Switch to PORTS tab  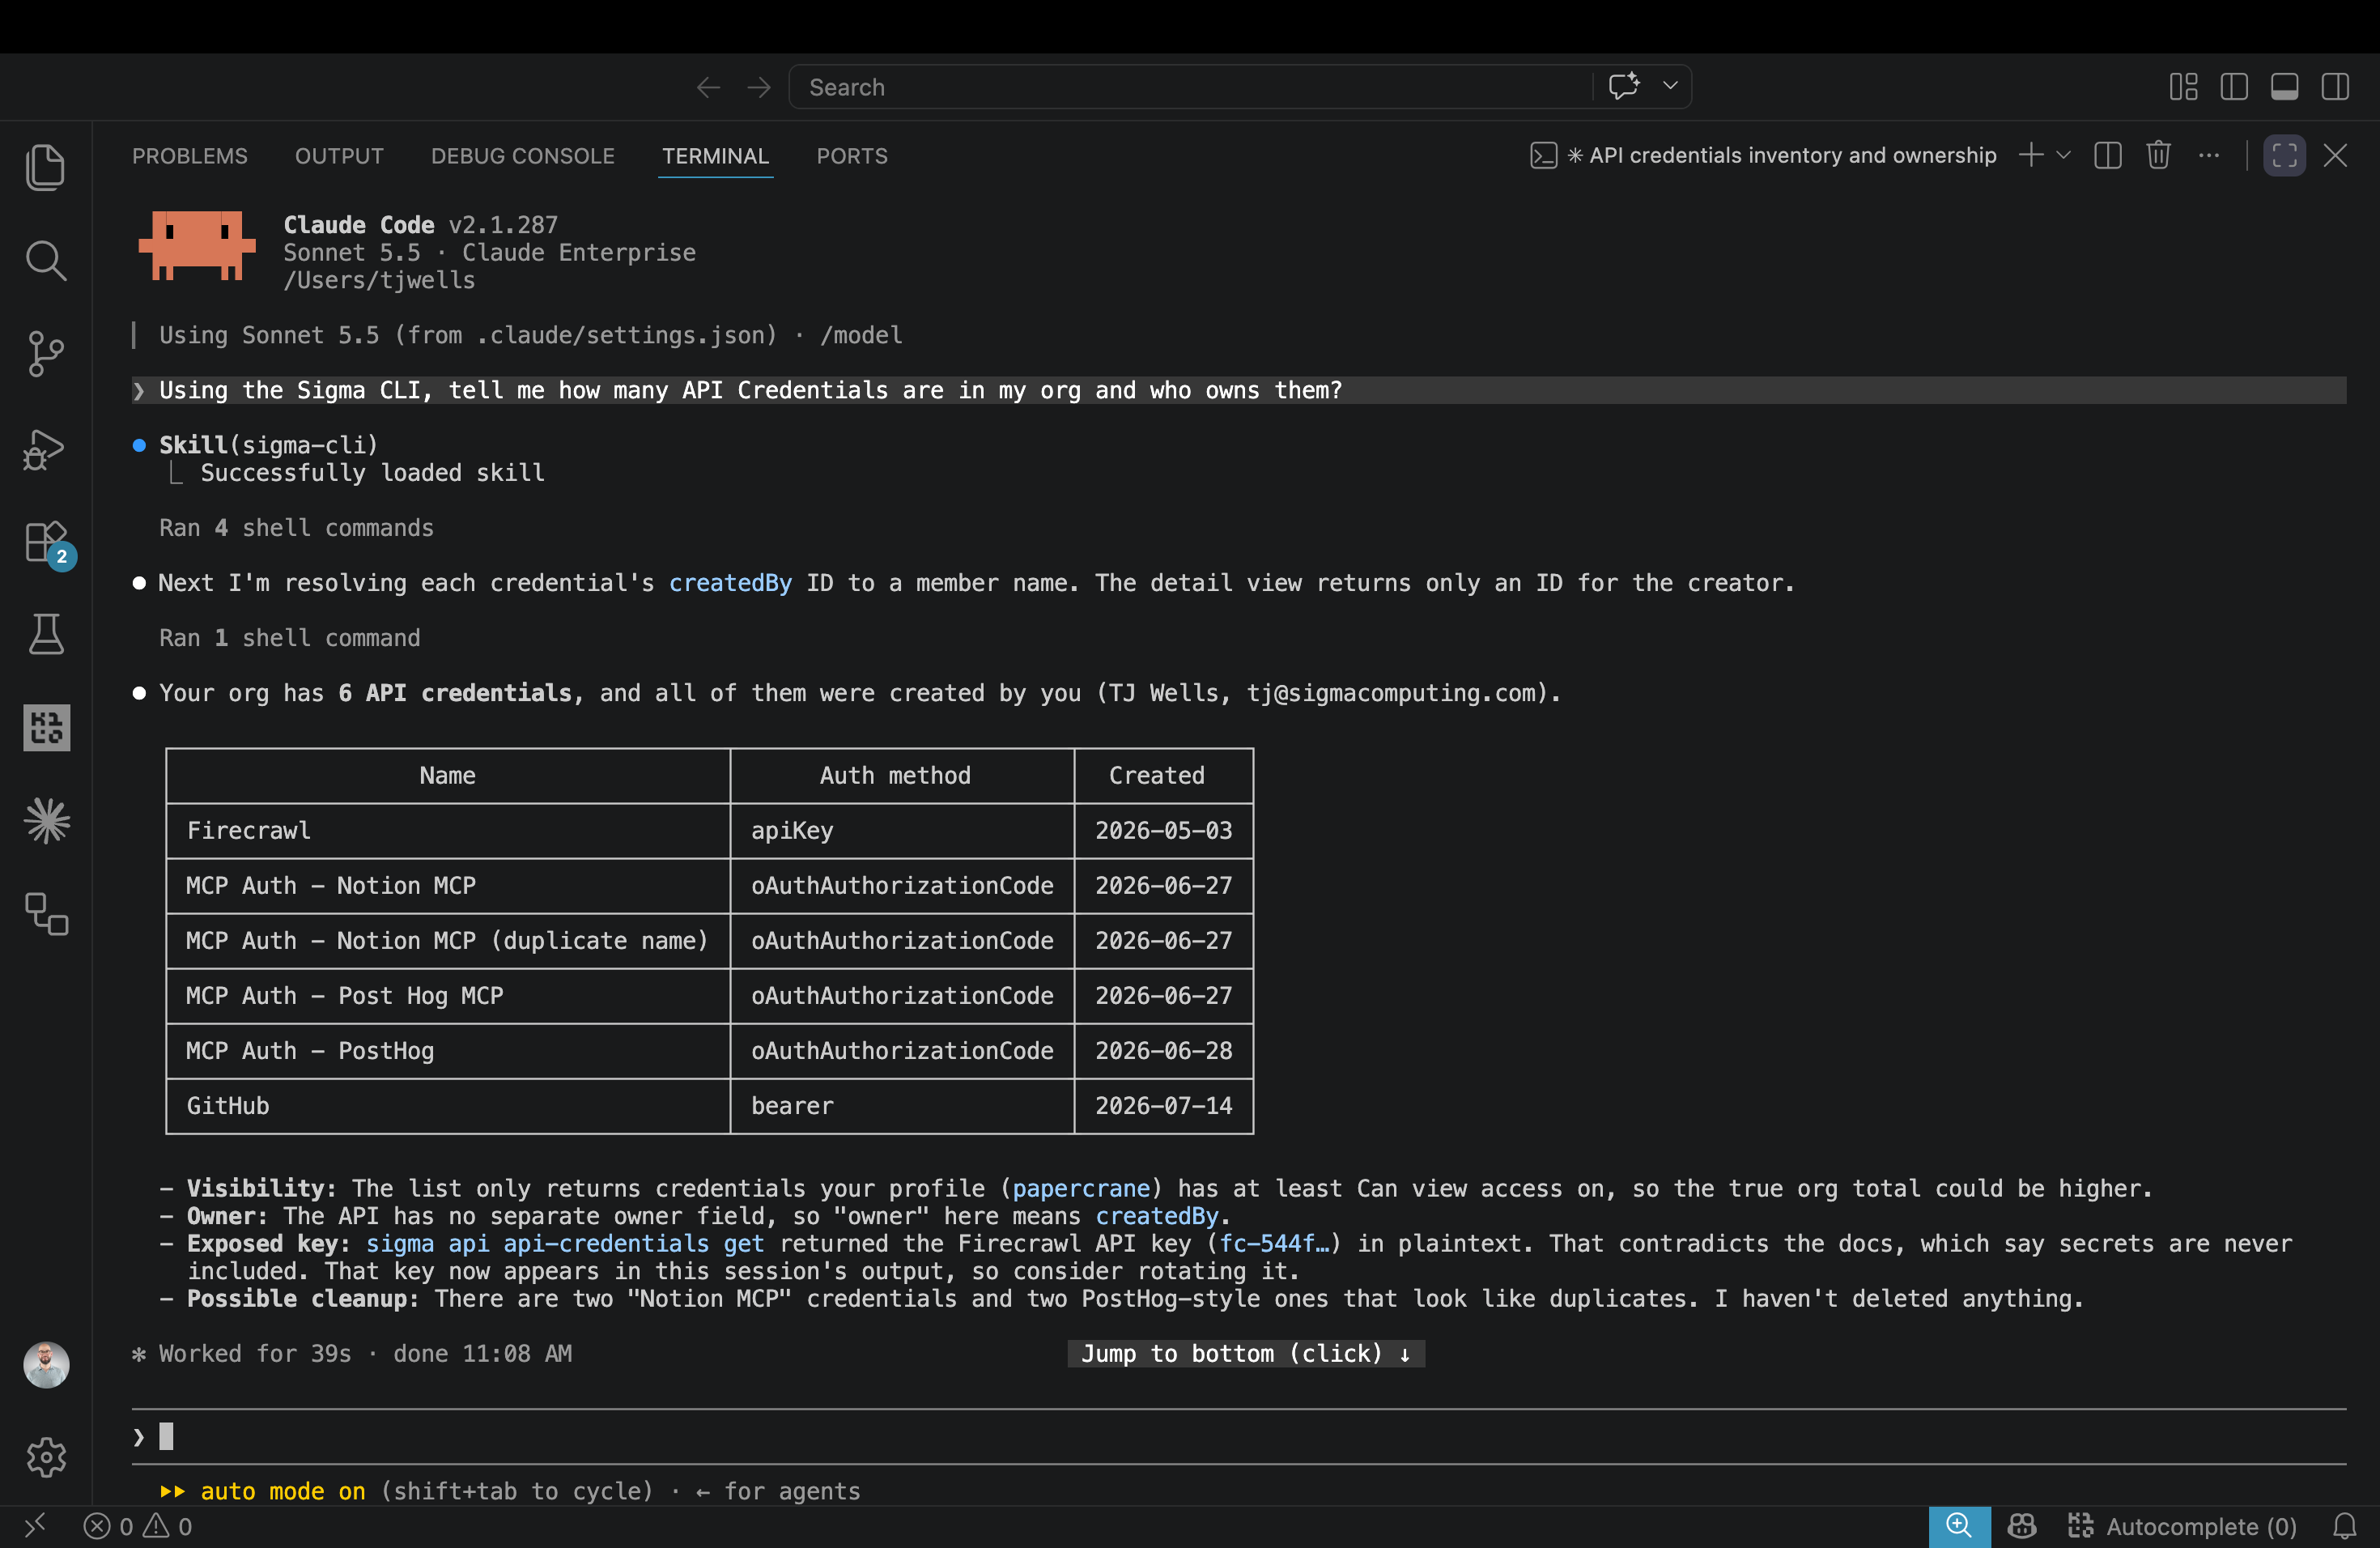tap(852, 156)
